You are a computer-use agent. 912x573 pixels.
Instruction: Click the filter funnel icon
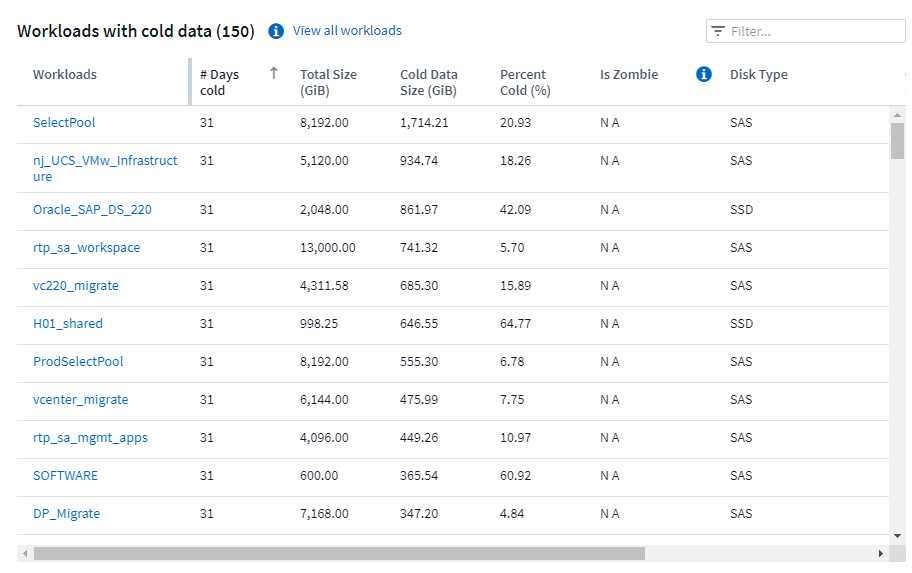coord(718,31)
